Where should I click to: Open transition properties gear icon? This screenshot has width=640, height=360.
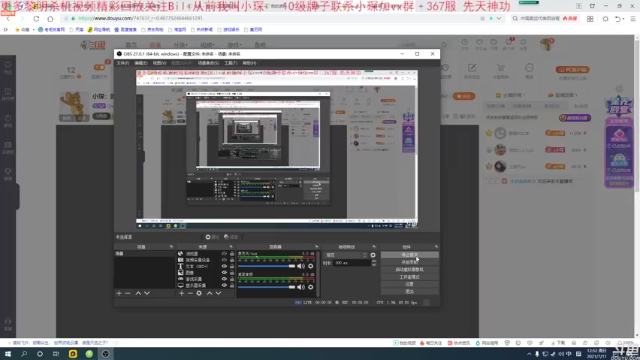(373, 255)
